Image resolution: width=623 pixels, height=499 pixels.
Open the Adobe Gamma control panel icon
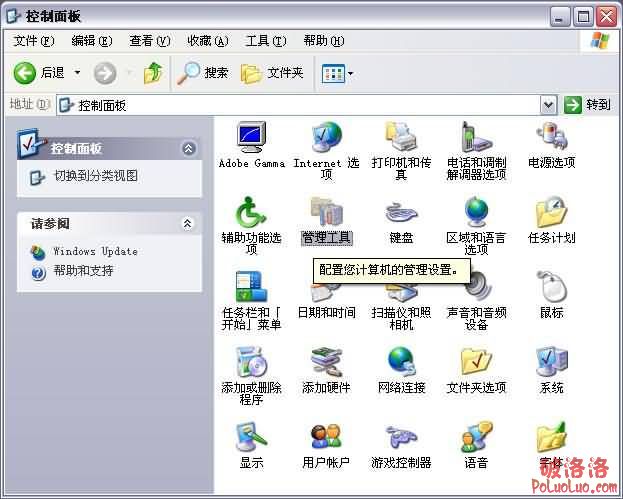click(251, 136)
